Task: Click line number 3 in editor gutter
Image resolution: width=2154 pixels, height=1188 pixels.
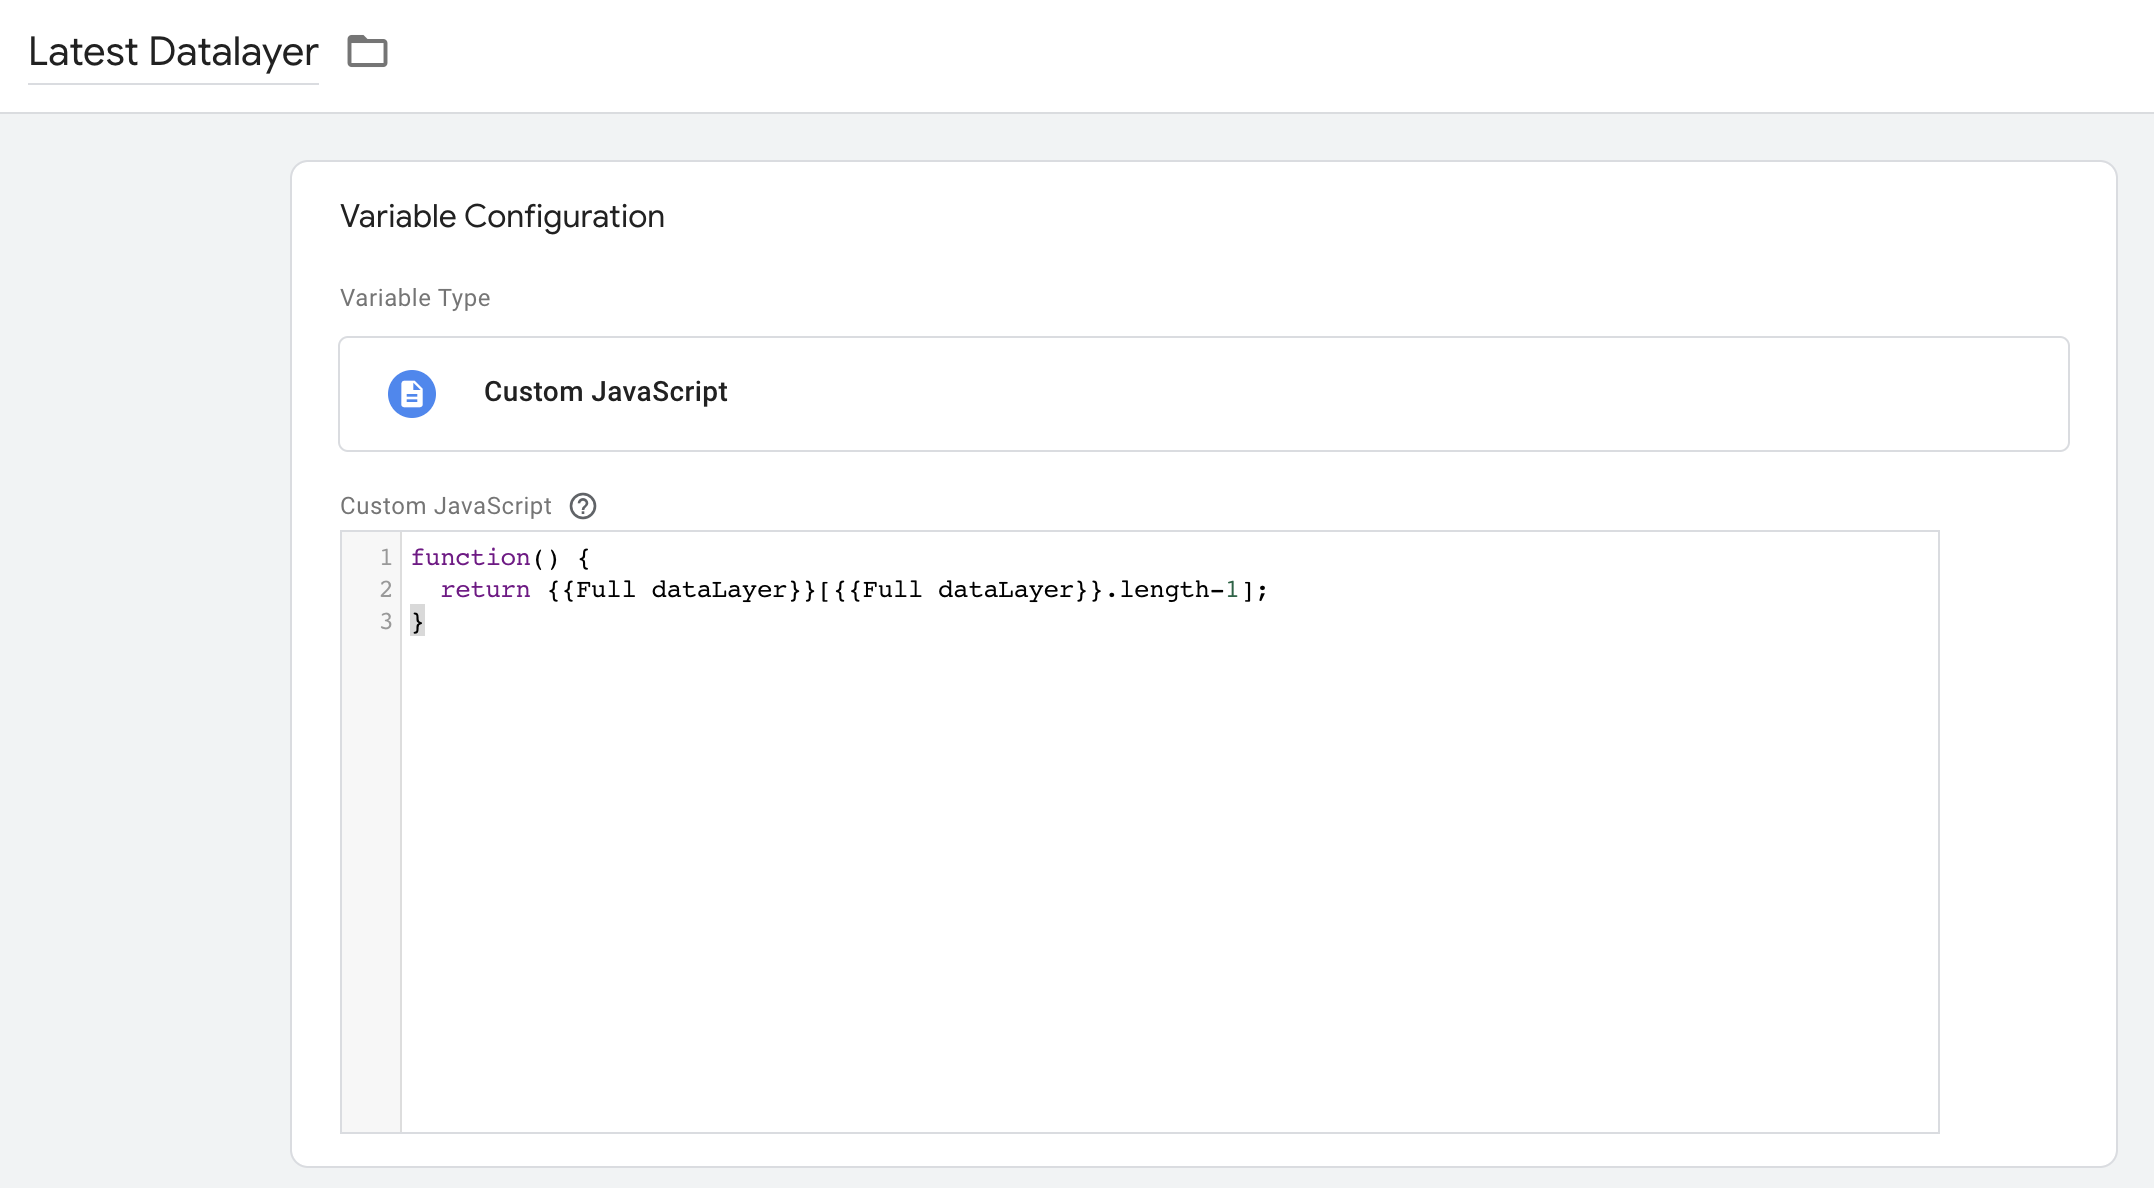Action: point(385,622)
